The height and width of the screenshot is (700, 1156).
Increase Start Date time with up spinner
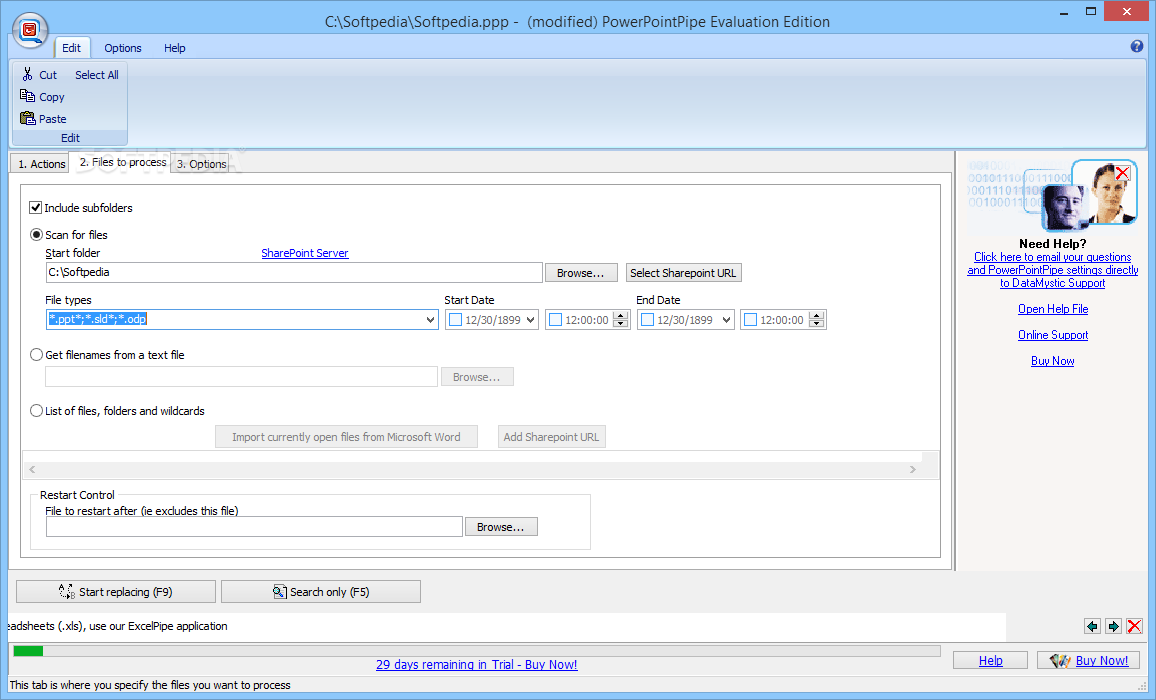click(621, 316)
